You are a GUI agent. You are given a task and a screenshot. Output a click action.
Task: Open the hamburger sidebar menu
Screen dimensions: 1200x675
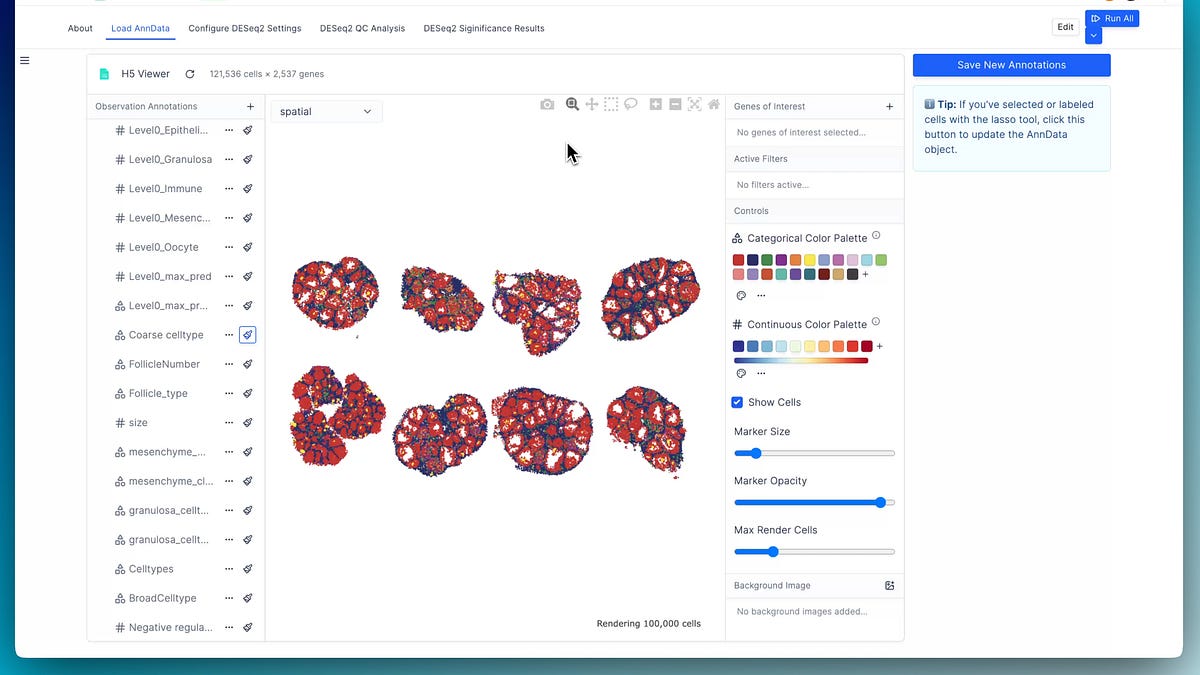click(25, 60)
